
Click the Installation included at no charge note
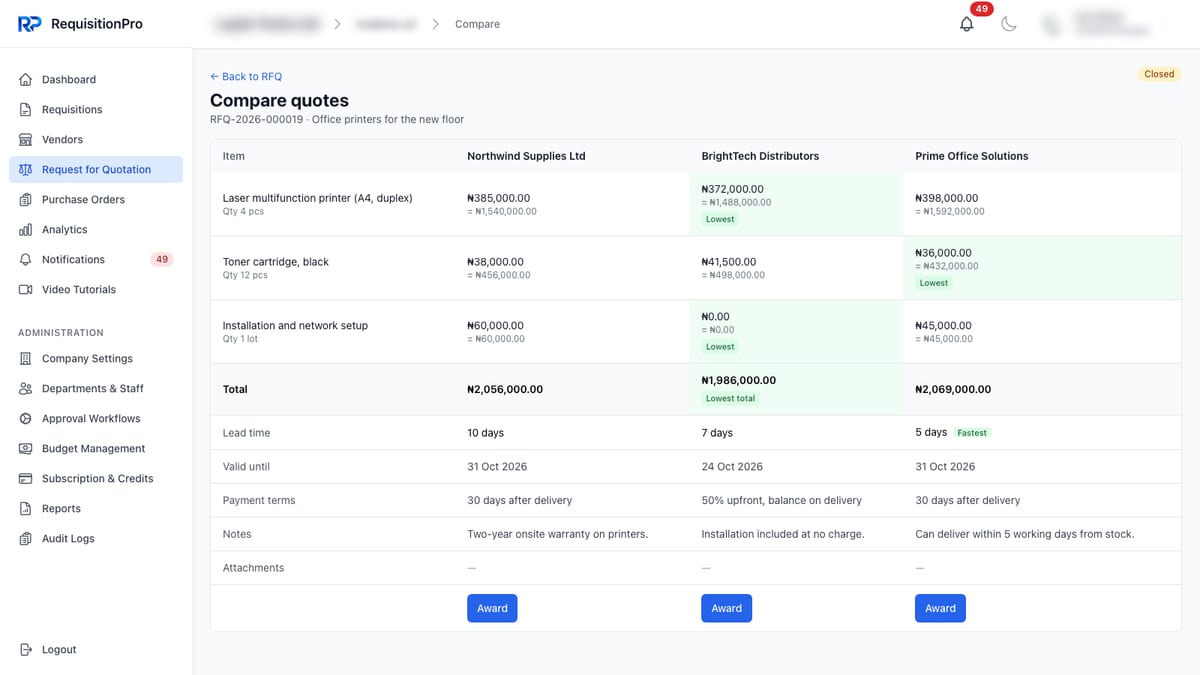782,534
